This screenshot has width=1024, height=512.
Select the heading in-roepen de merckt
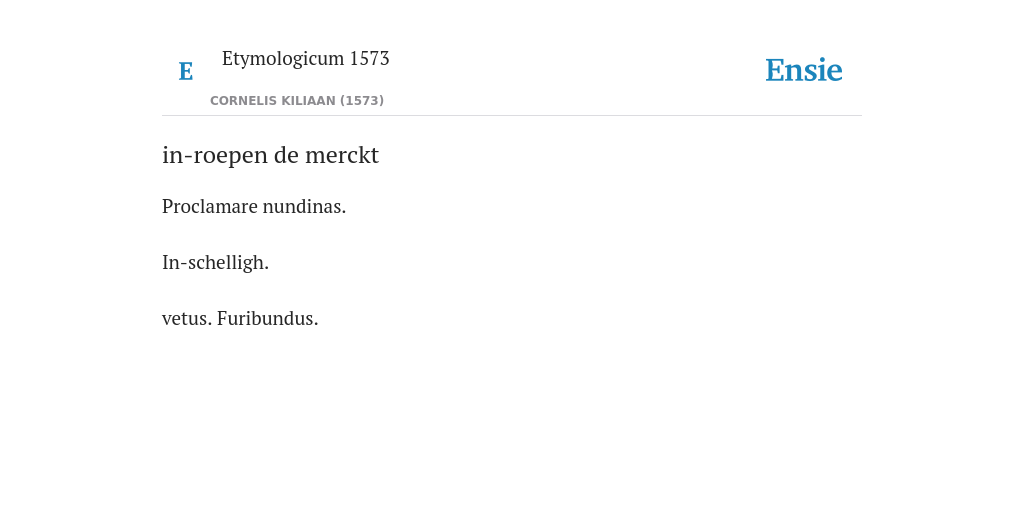click(x=270, y=155)
